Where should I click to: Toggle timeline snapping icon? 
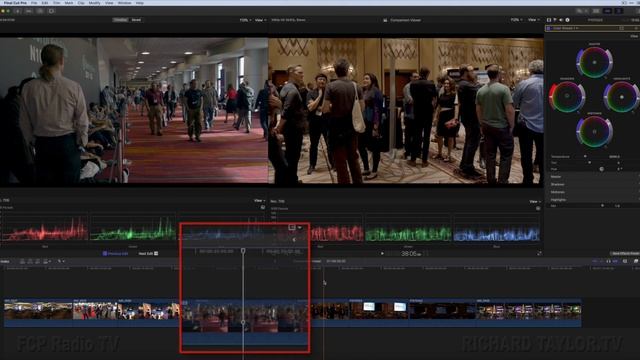pos(615,261)
